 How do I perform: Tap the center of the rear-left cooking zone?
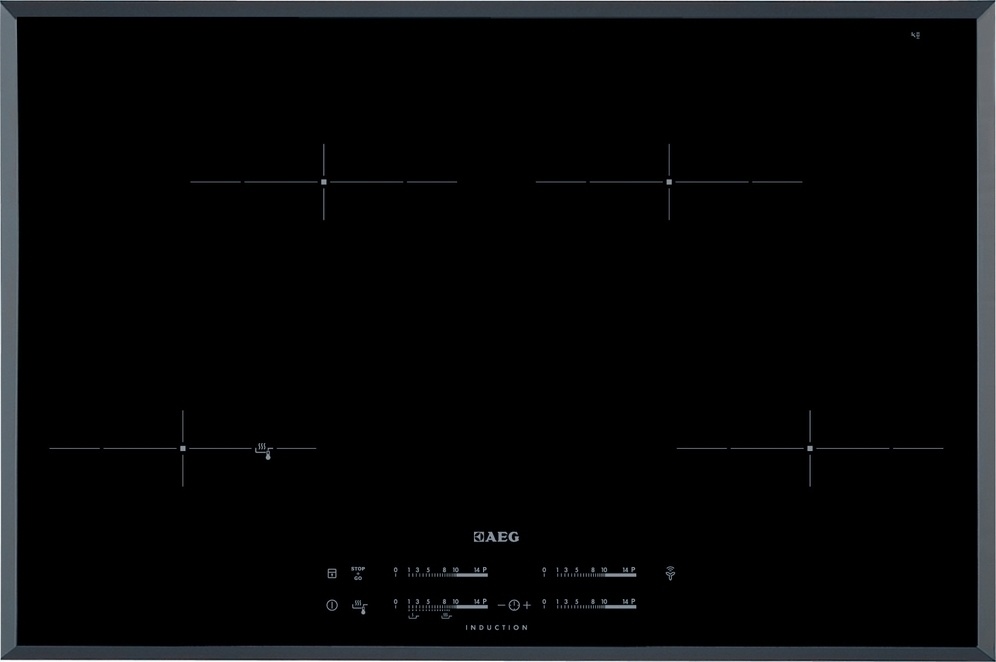pos(323,182)
